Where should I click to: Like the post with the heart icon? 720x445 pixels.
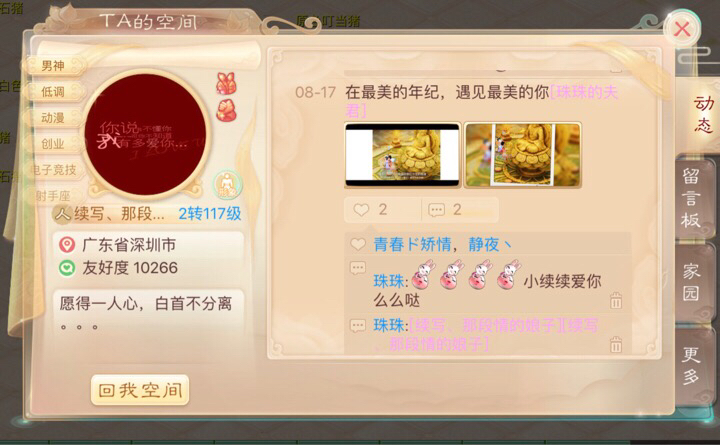coord(361,210)
